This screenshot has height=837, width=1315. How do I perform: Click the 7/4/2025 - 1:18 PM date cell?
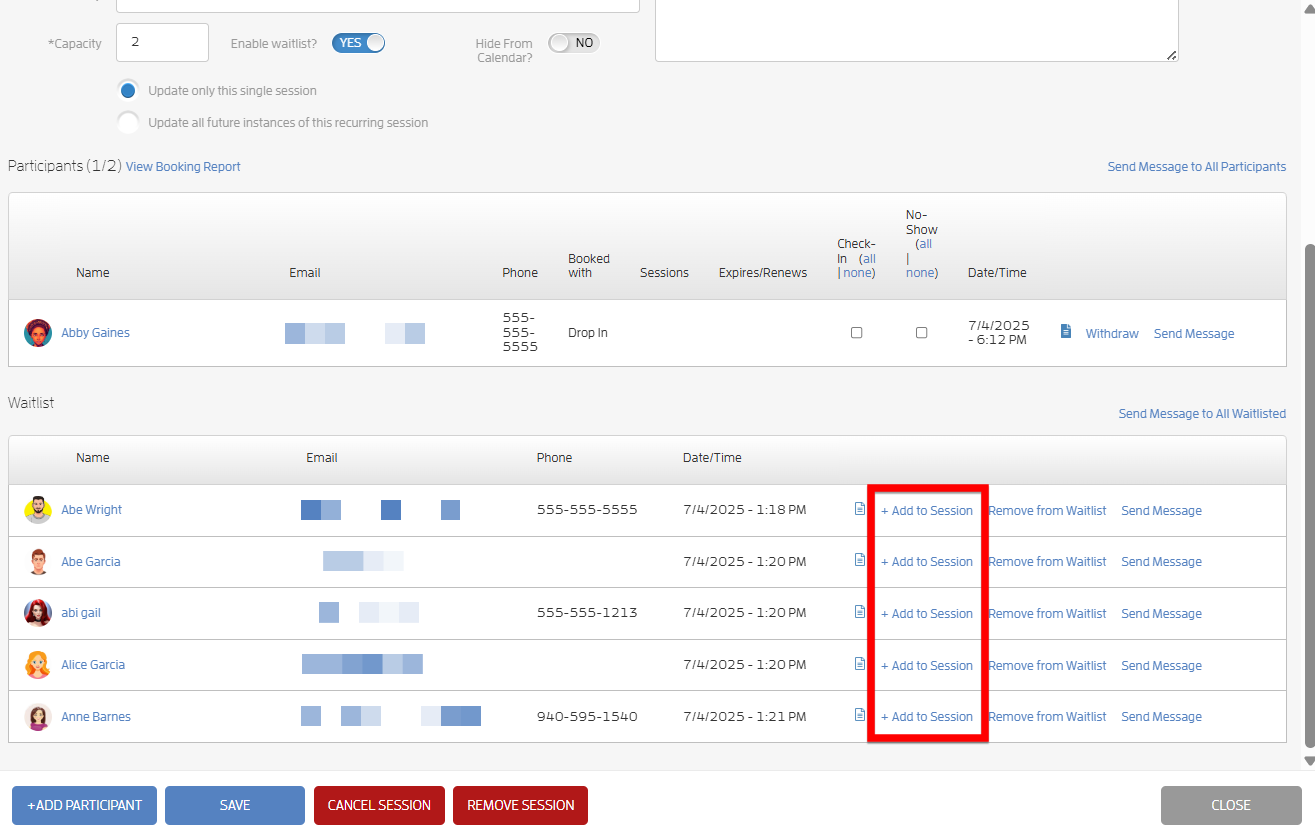[x=745, y=510]
